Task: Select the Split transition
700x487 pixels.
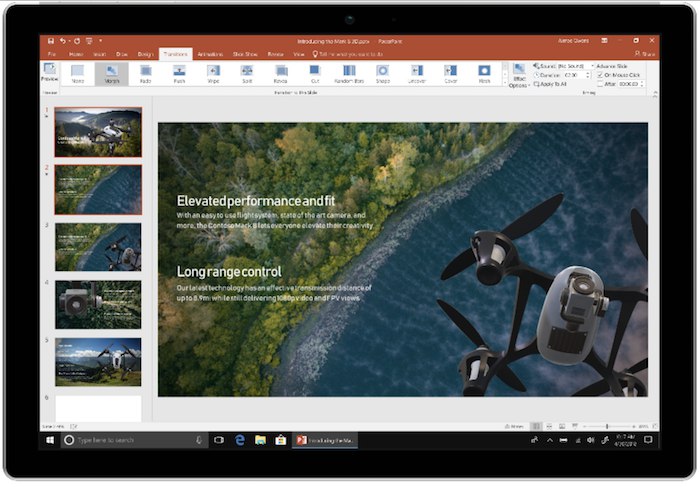Action: tap(247, 74)
